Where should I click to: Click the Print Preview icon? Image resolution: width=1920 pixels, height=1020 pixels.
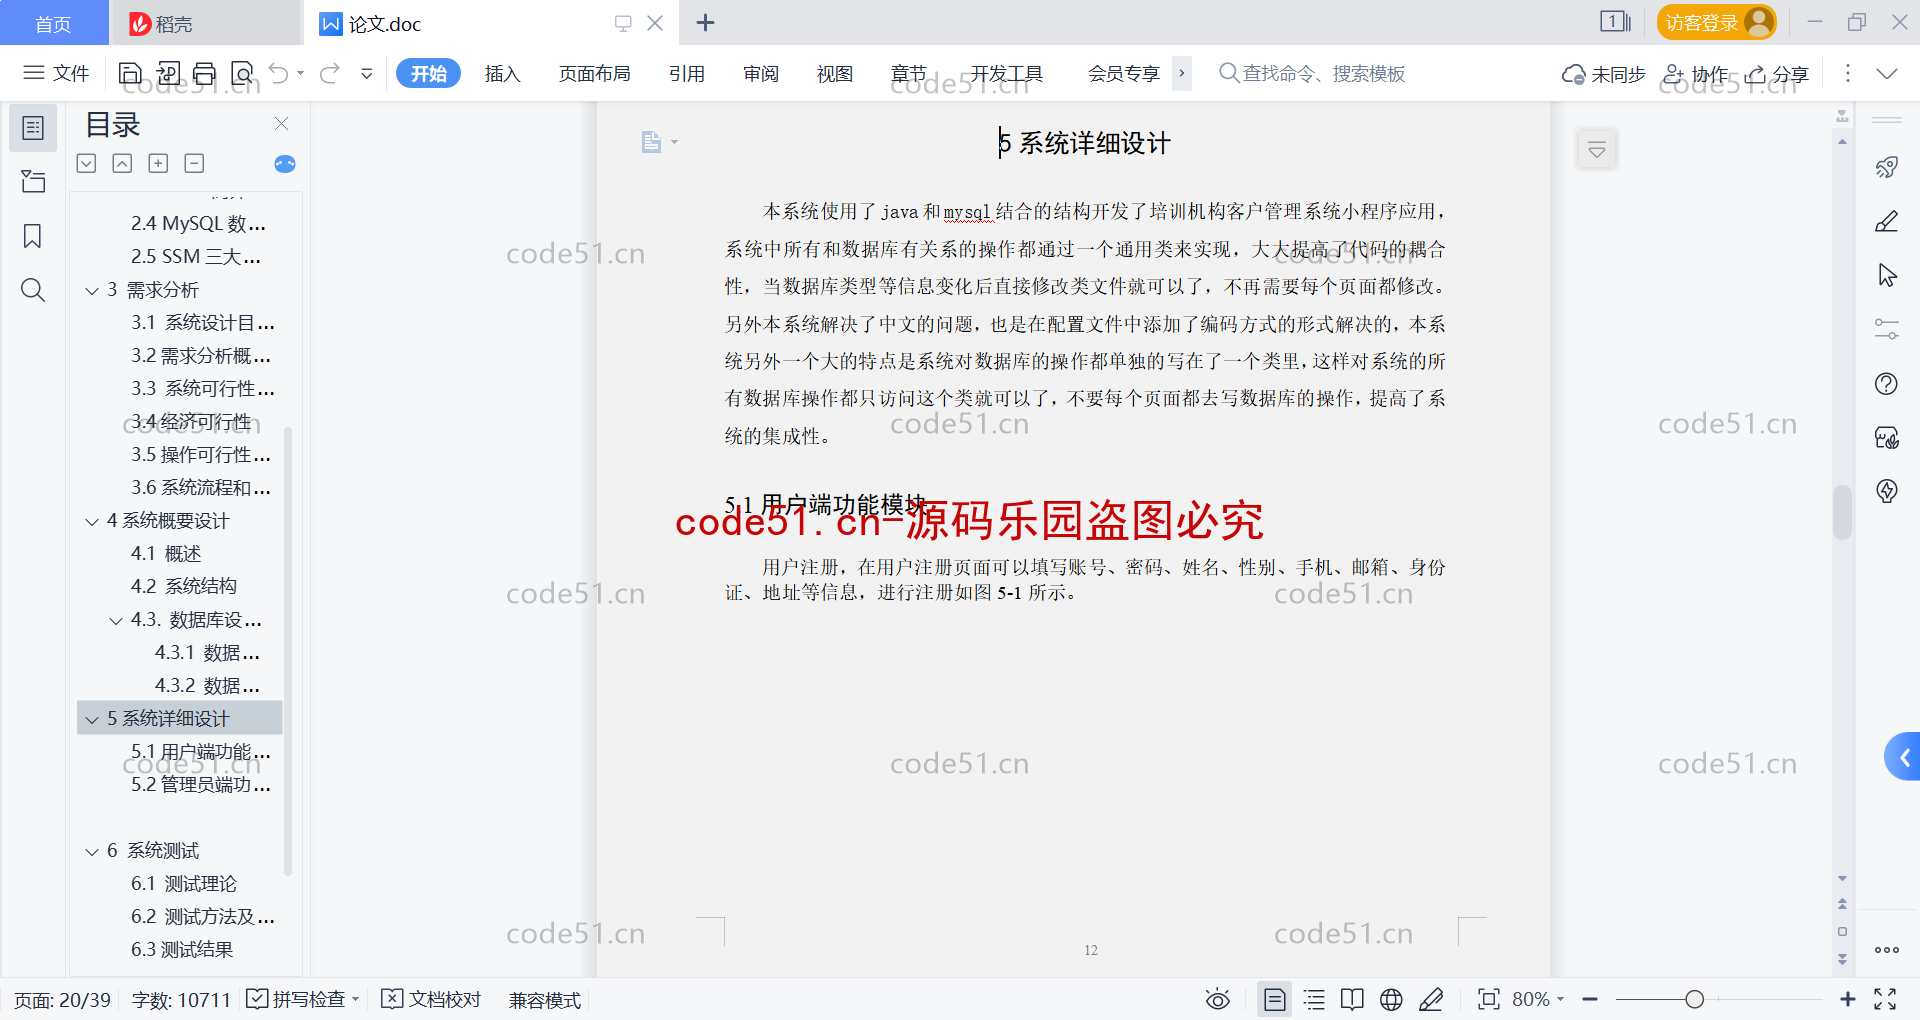tap(242, 73)
